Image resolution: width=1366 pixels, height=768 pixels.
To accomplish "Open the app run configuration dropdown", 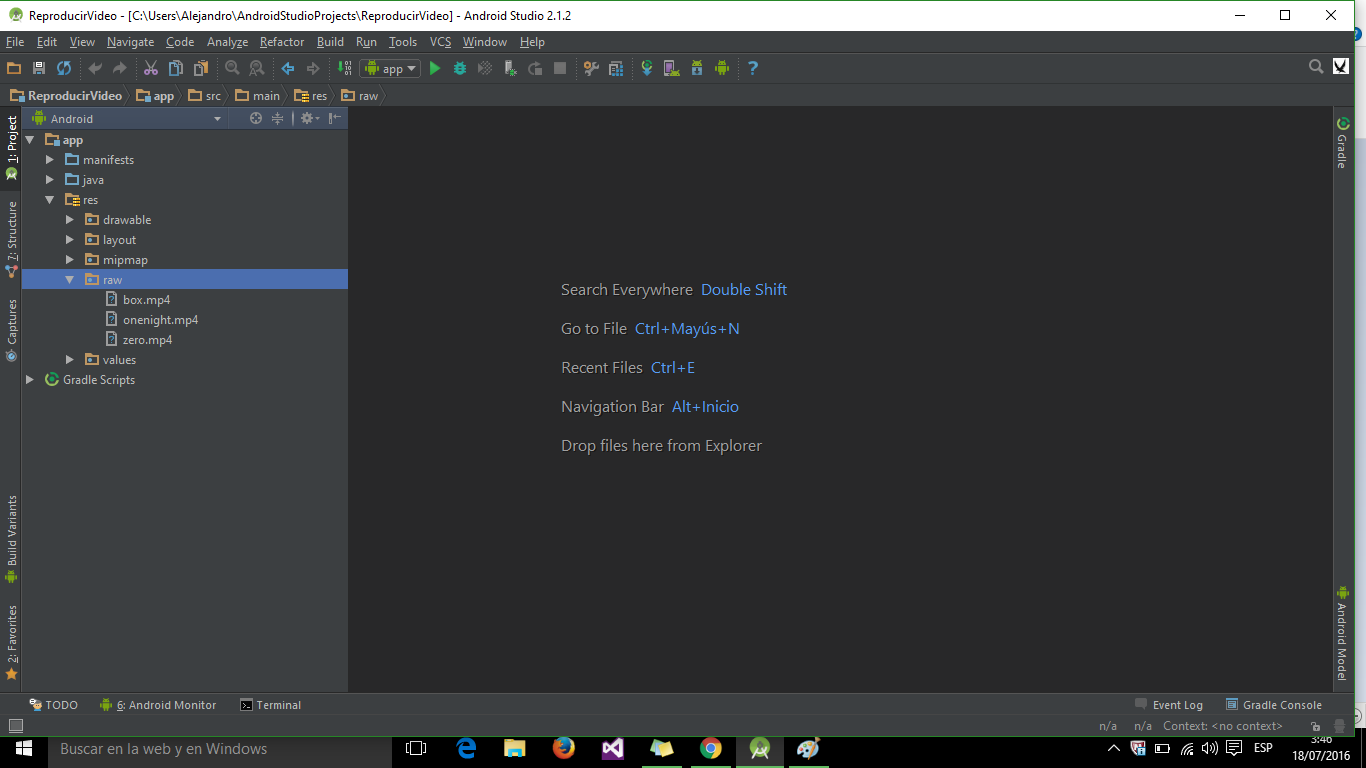I will [x=390, y=68].
